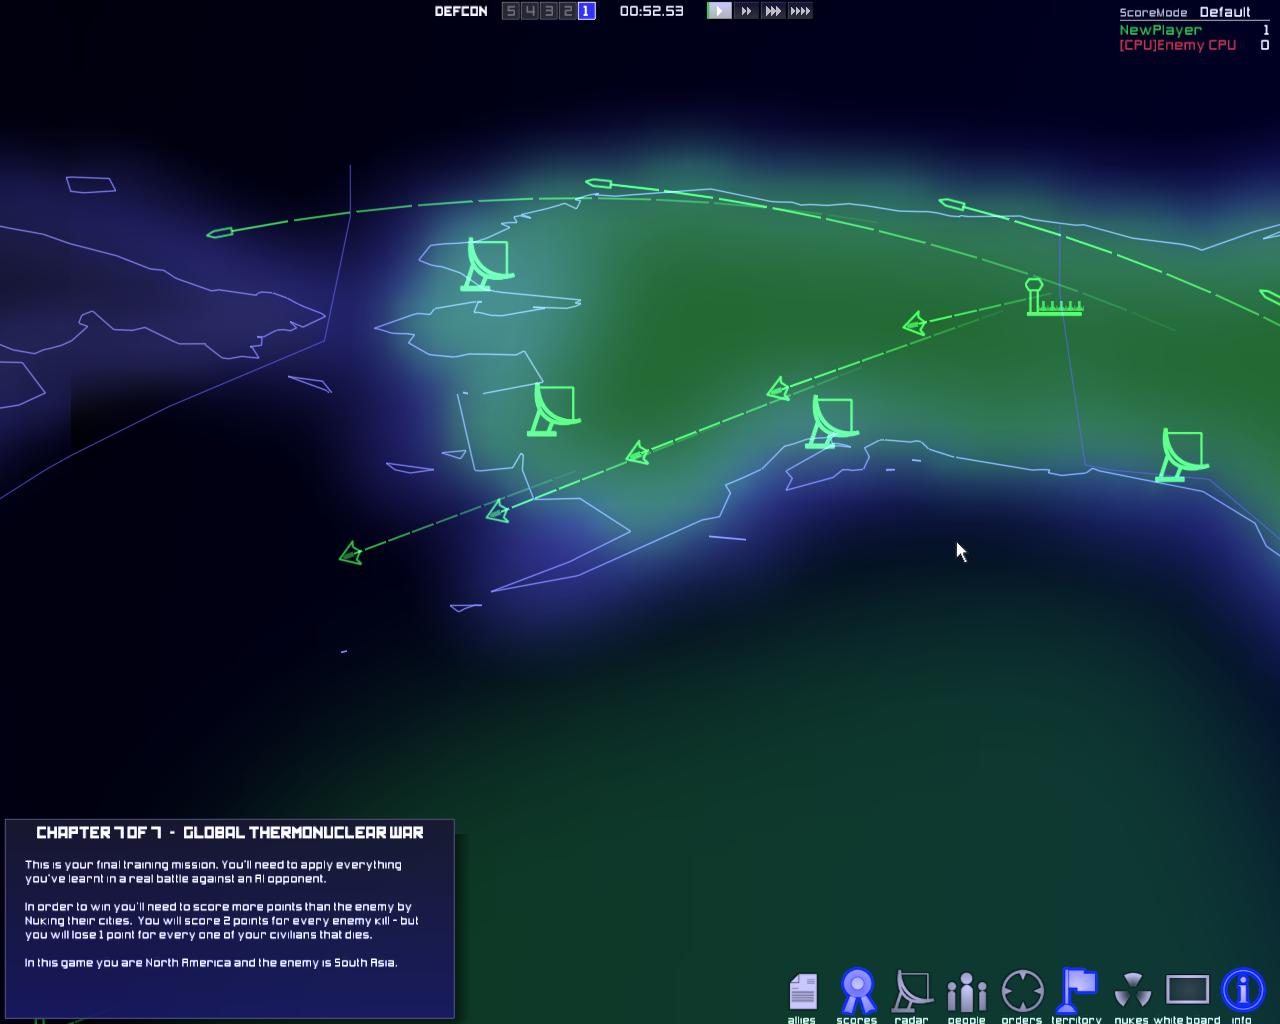Click the DEFCON level 3 box
This screenshot has height=1024, width=1280.
(549, 11)
